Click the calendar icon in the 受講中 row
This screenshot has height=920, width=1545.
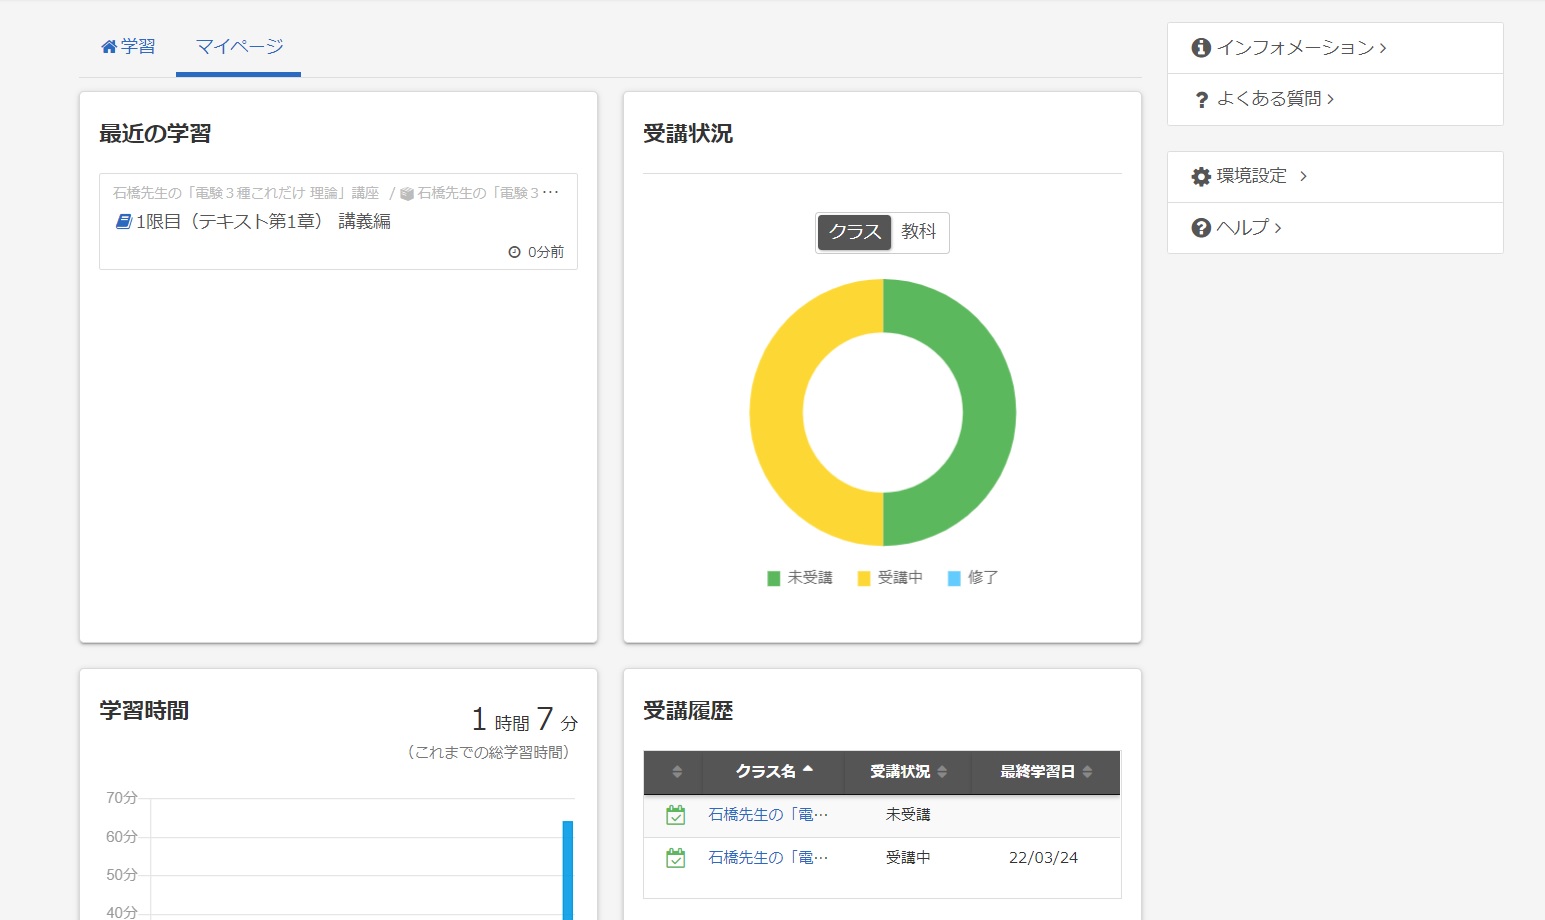tap(676, 858)
